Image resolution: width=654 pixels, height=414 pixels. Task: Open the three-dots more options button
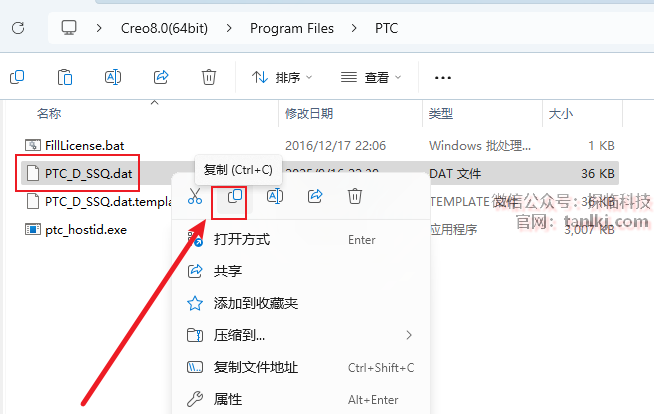click(443, 78)
